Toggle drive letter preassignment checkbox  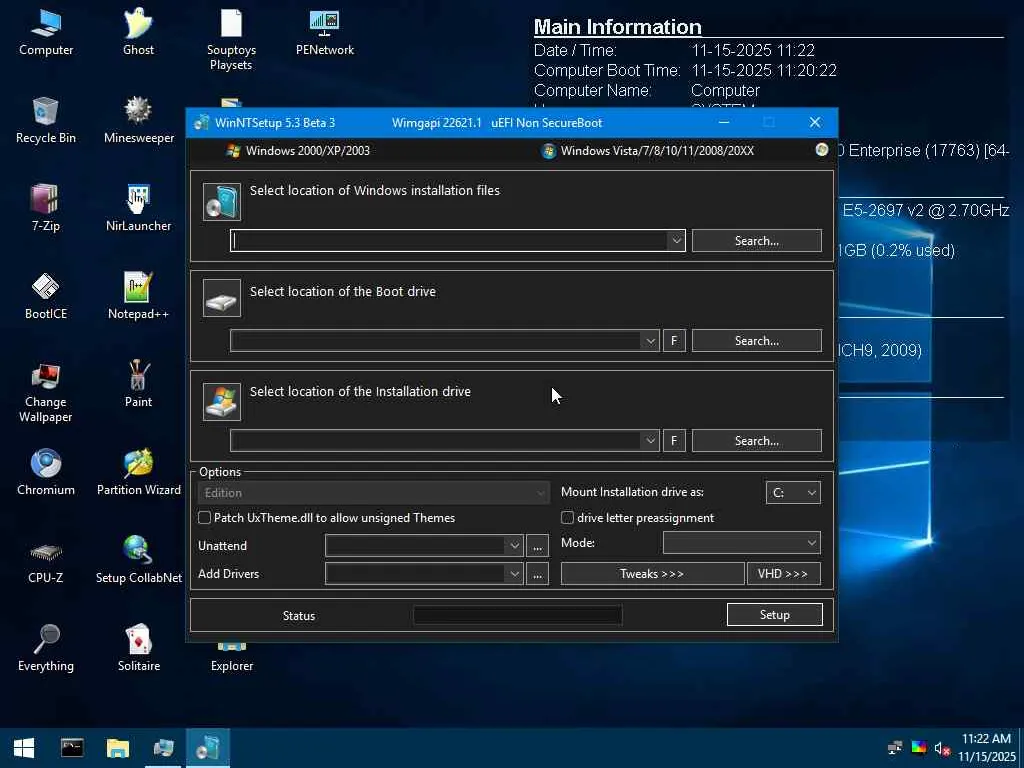click(568, 518)
